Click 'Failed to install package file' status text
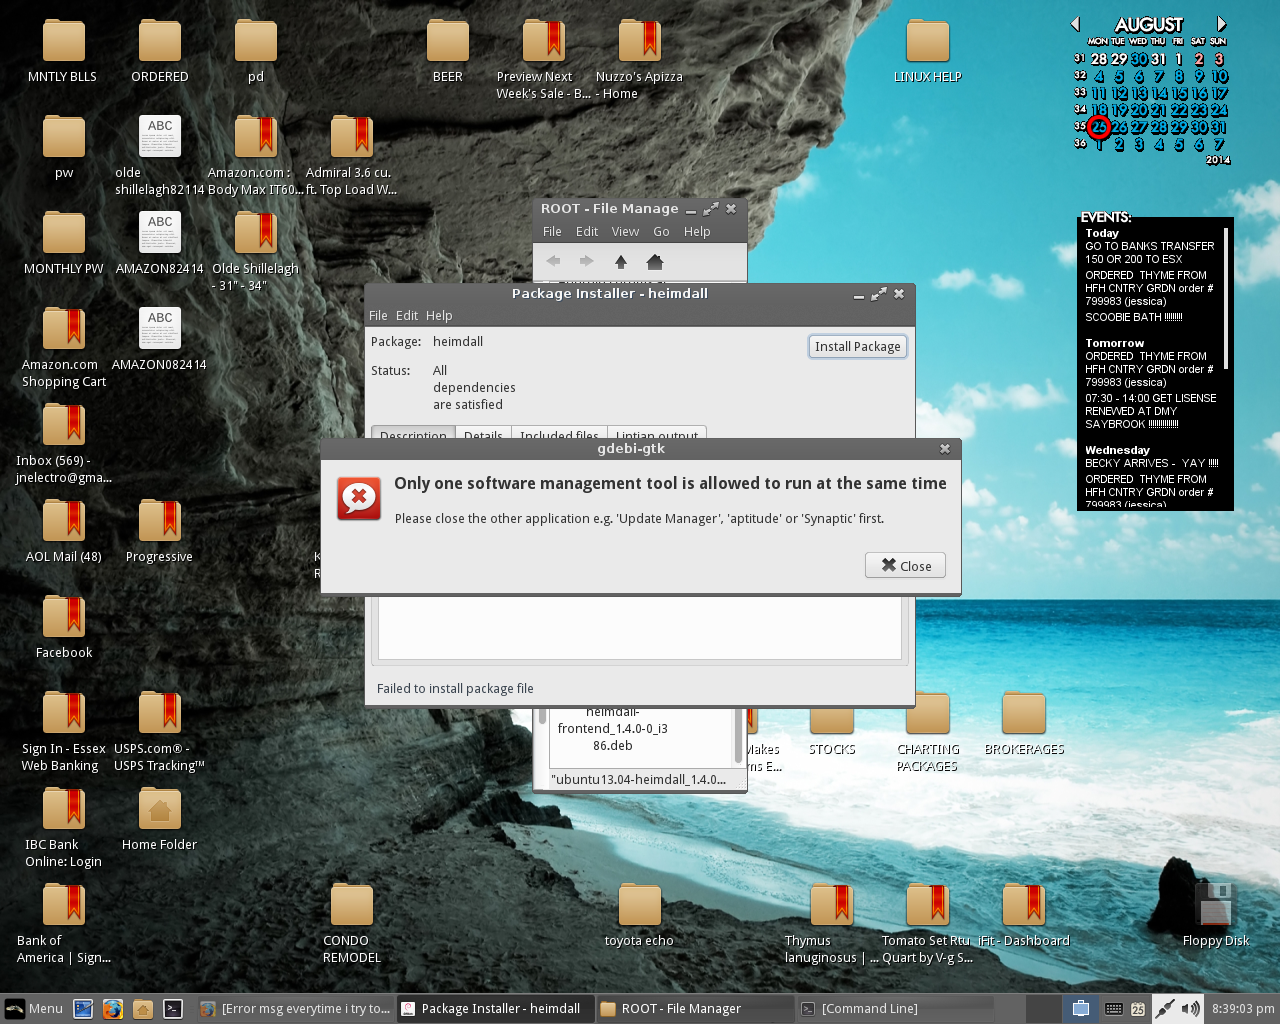The image size is (1280, 1024). (x=455, y=688)
